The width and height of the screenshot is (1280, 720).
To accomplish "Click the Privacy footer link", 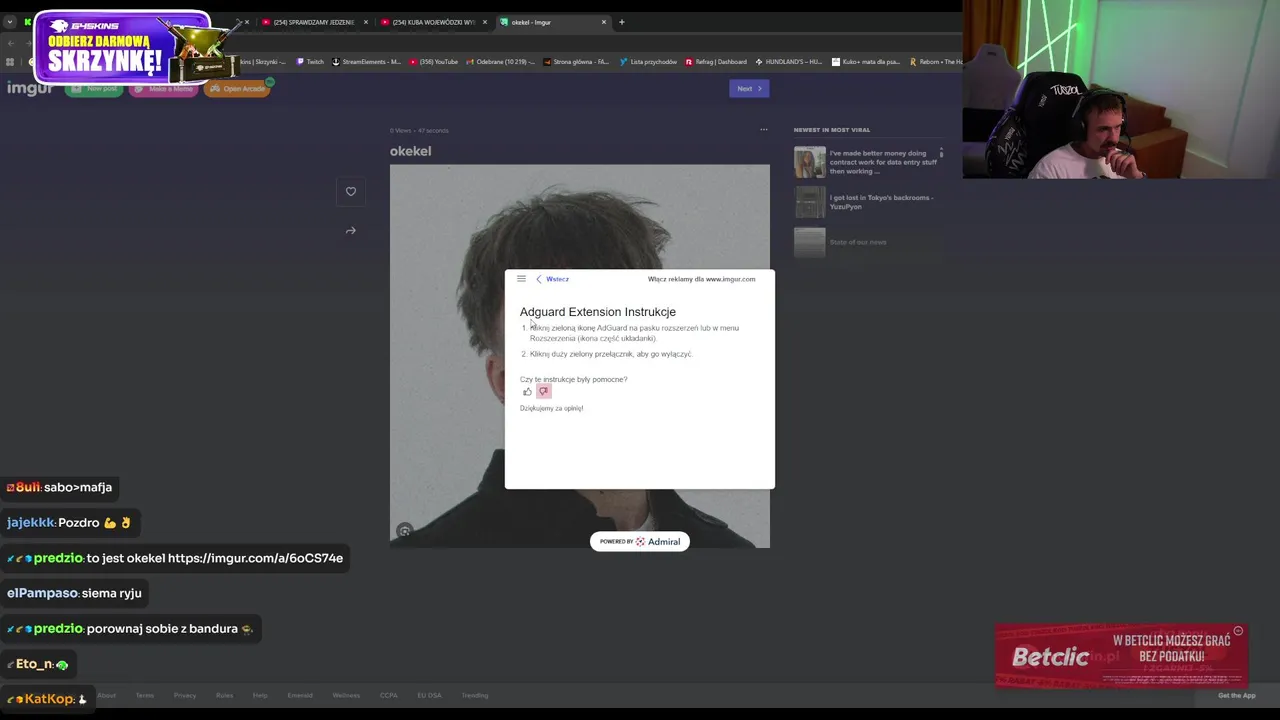I will pos(185,695).
